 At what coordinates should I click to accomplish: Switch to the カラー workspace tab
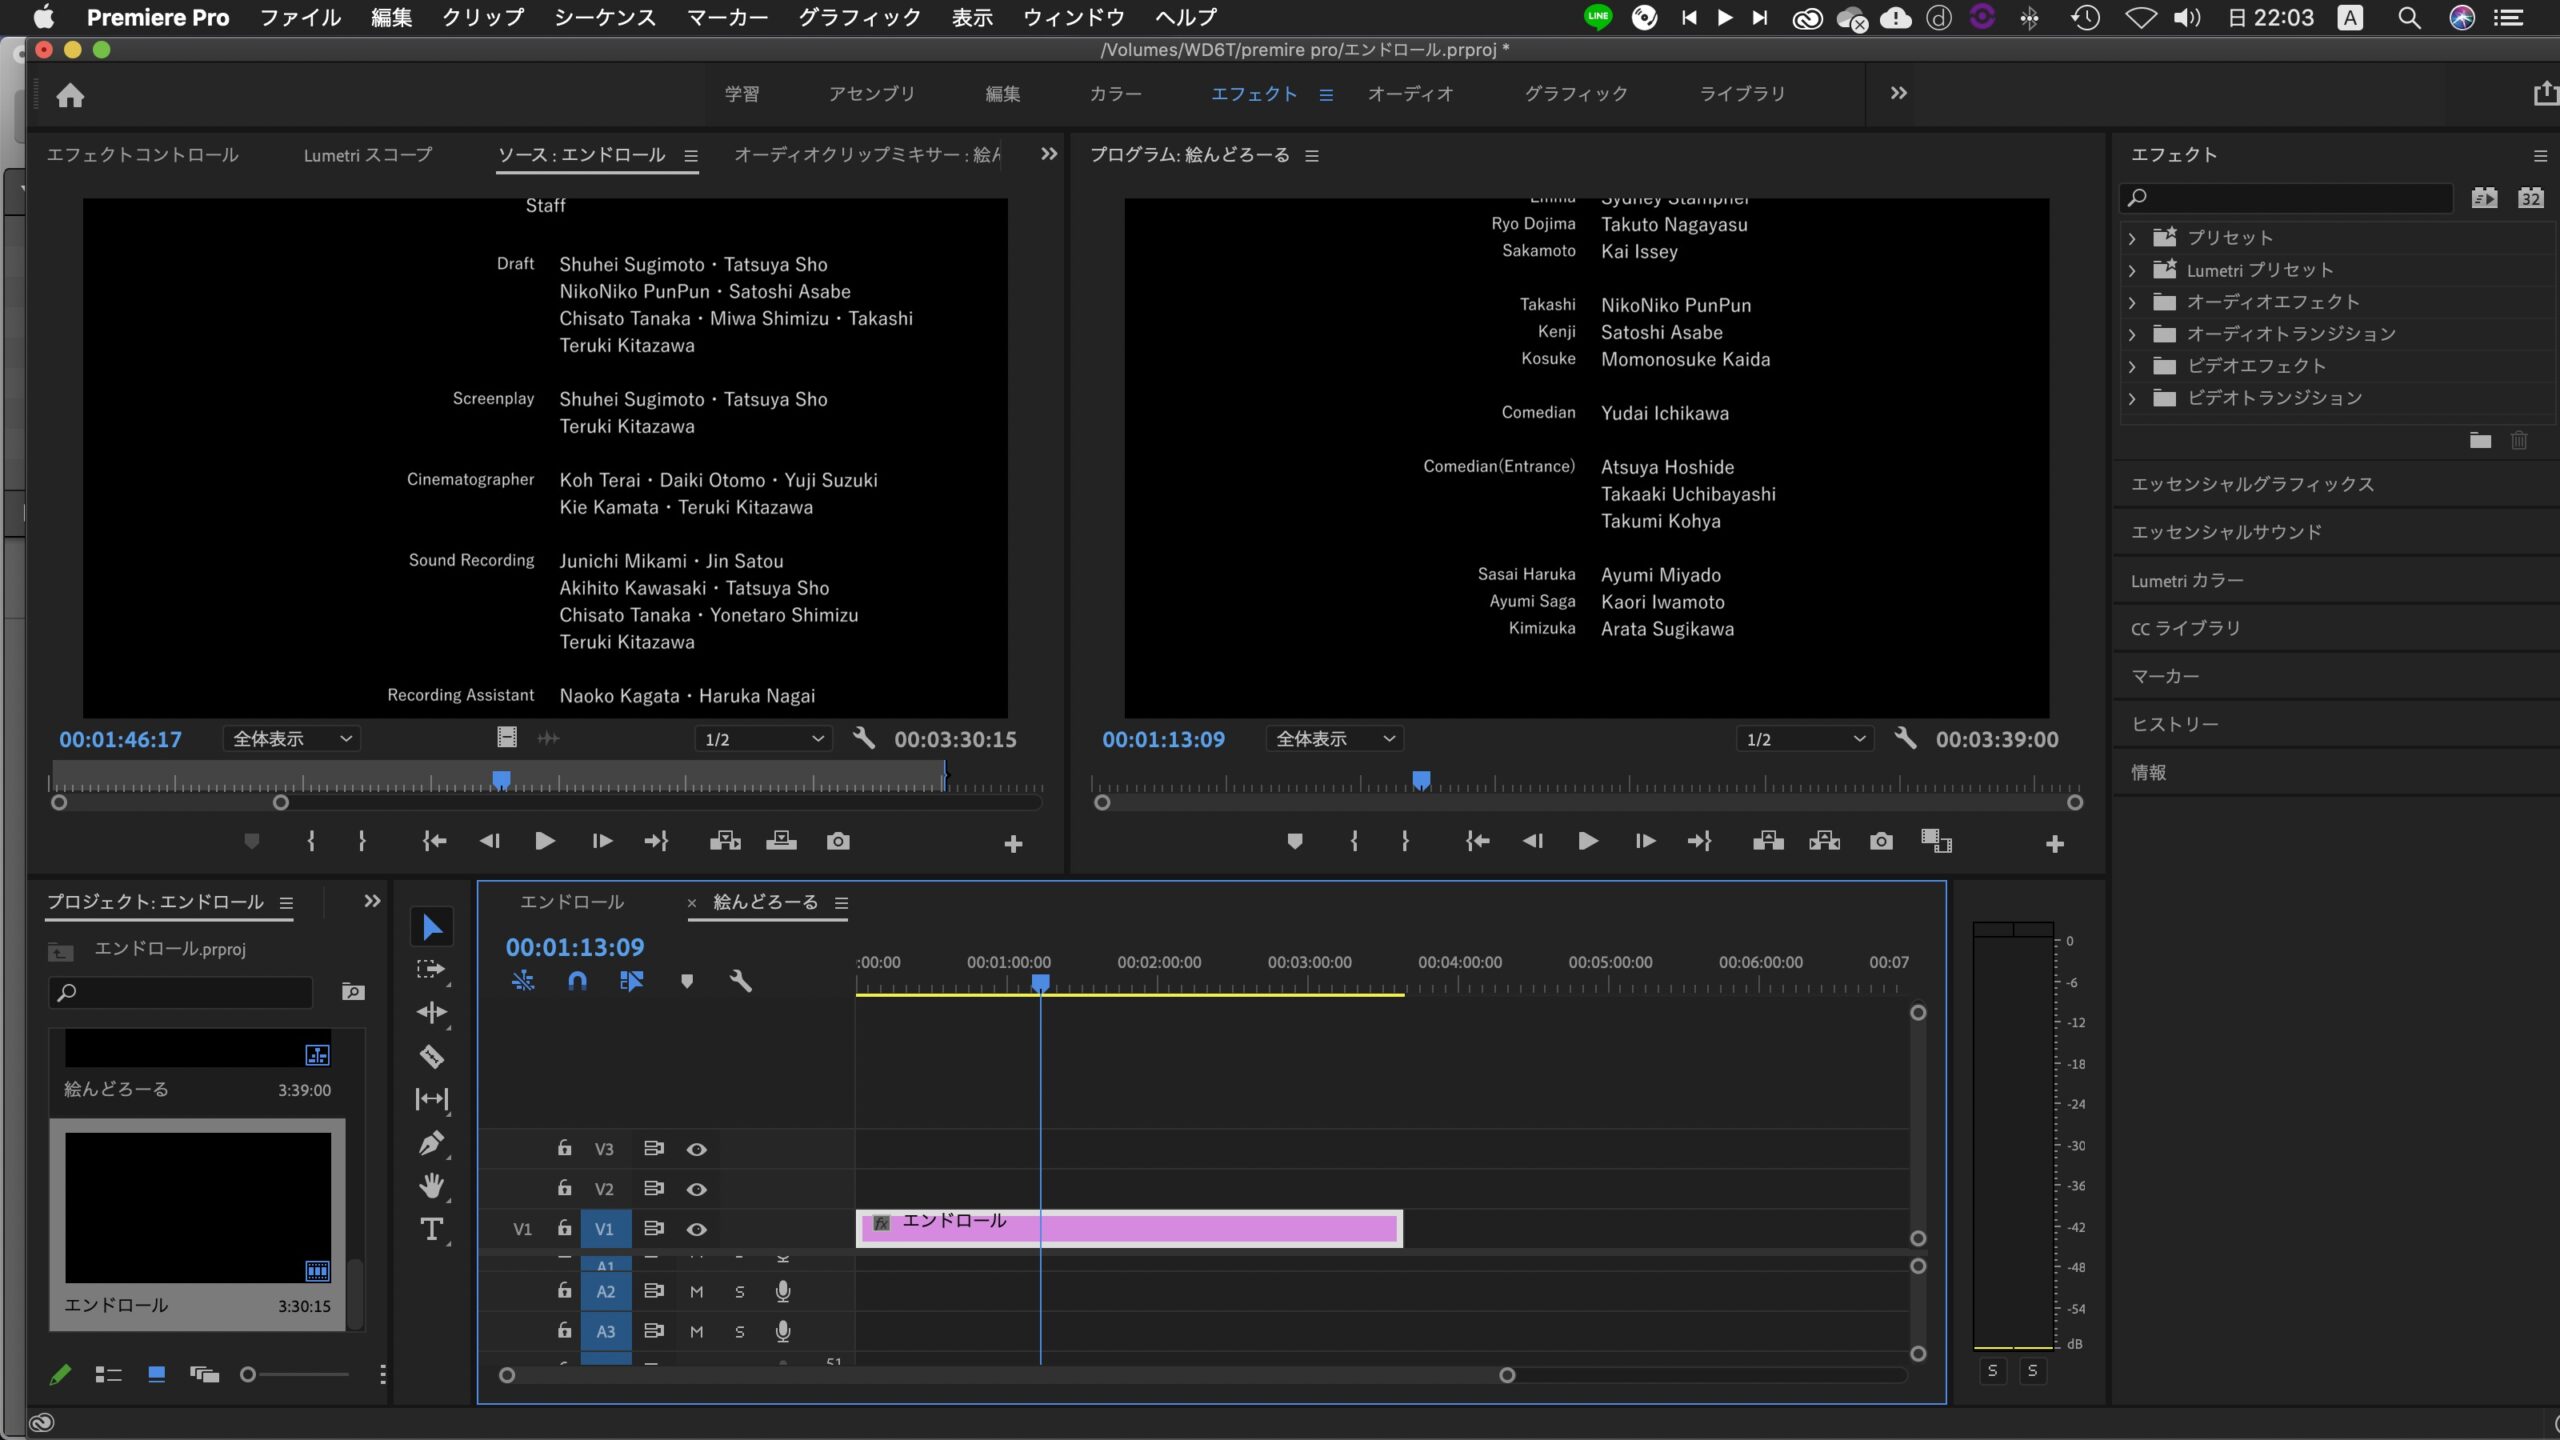coord(1115,94)
